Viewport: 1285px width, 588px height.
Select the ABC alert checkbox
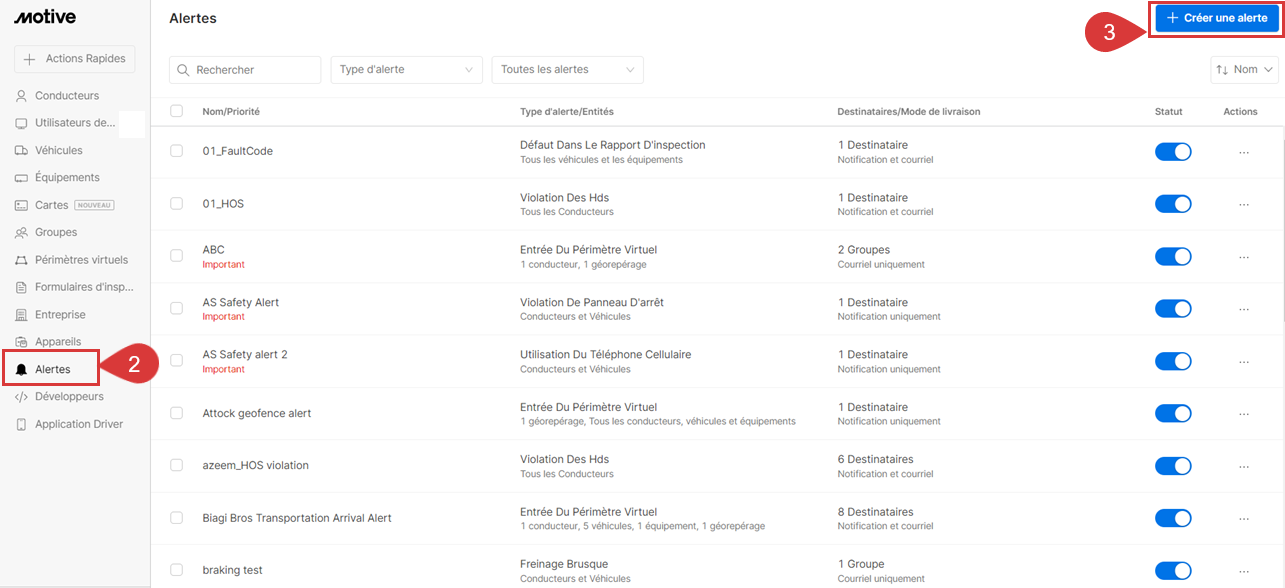point(177,256)
